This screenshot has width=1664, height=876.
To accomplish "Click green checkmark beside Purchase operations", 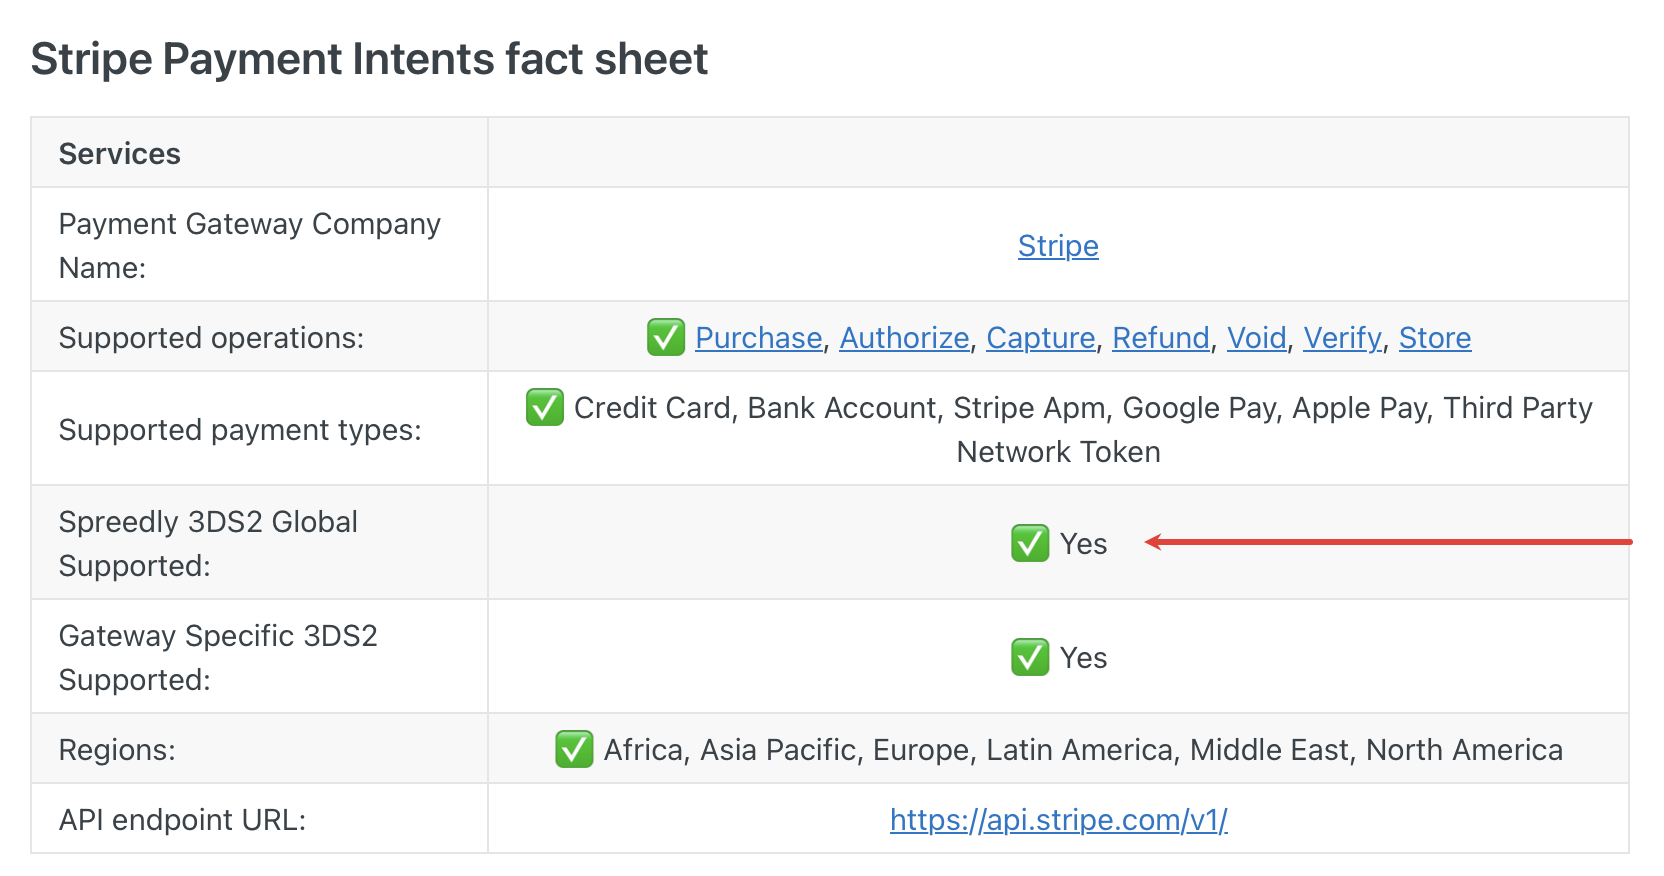I will (666, 338).
